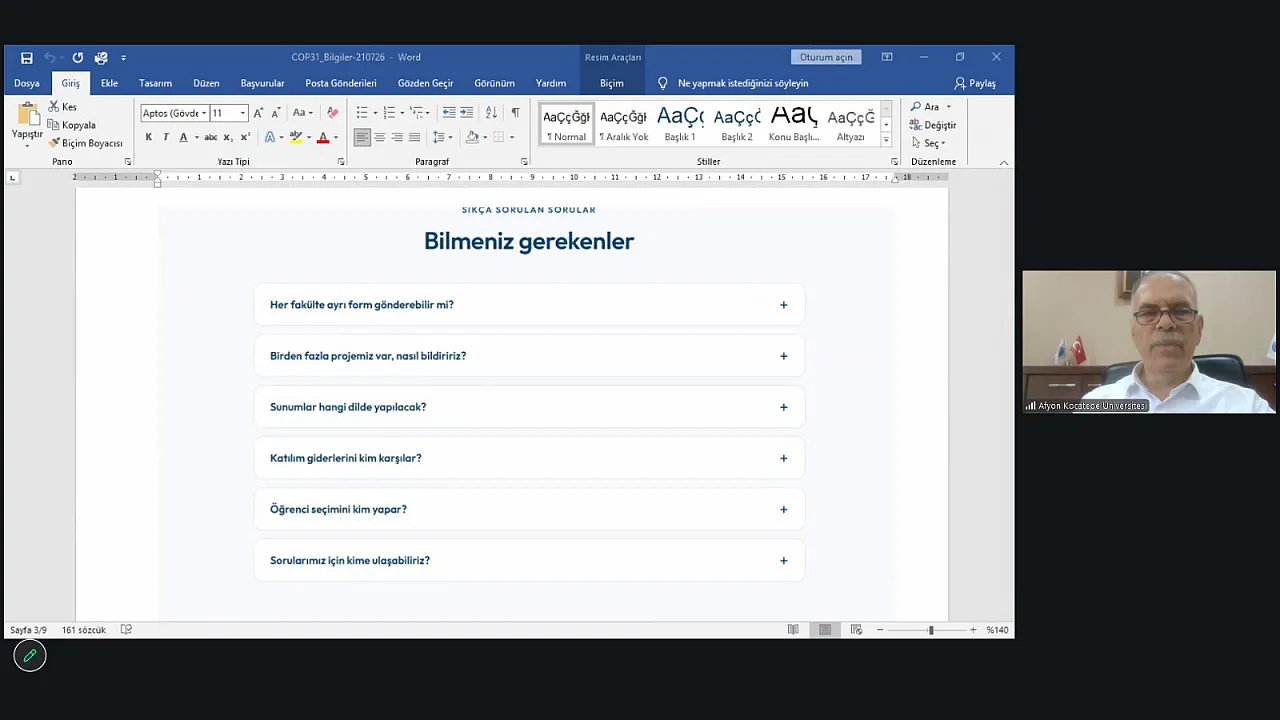Screen dimensions: 1280x720
Task: Click the clear formatting eraser icon
Action: 333,113
